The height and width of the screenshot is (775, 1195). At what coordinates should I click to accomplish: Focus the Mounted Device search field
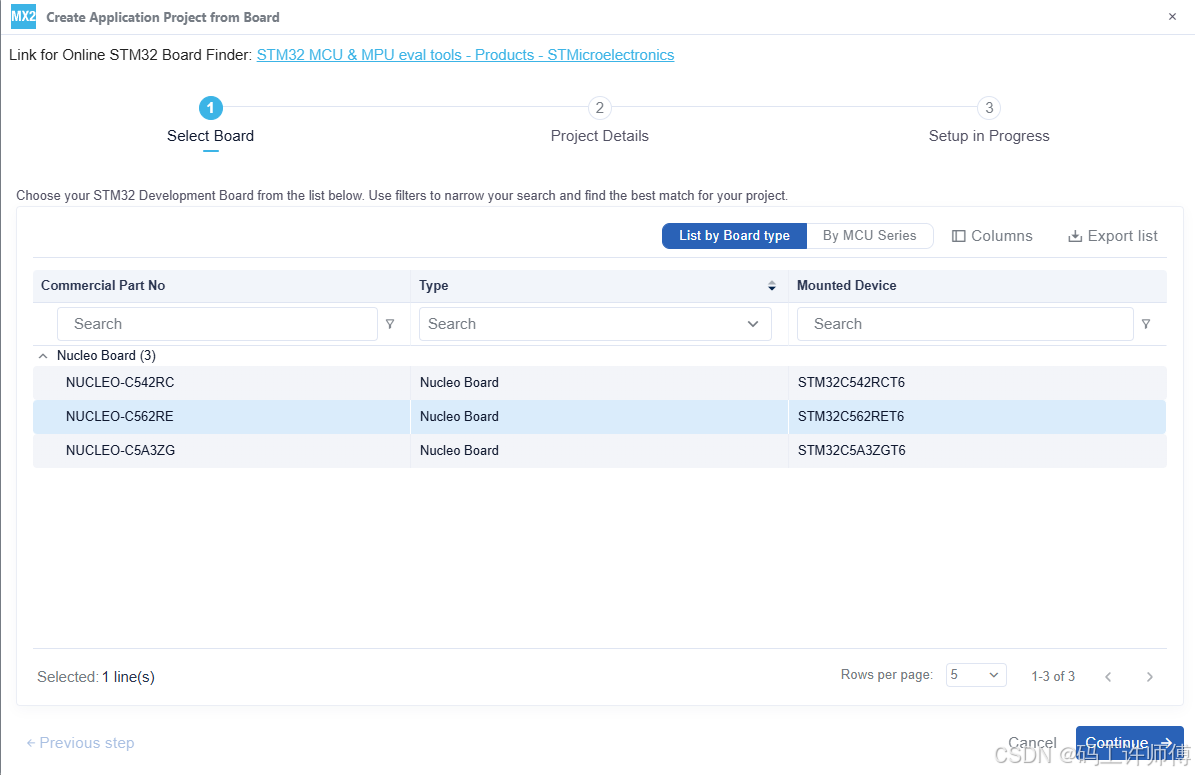965,324
